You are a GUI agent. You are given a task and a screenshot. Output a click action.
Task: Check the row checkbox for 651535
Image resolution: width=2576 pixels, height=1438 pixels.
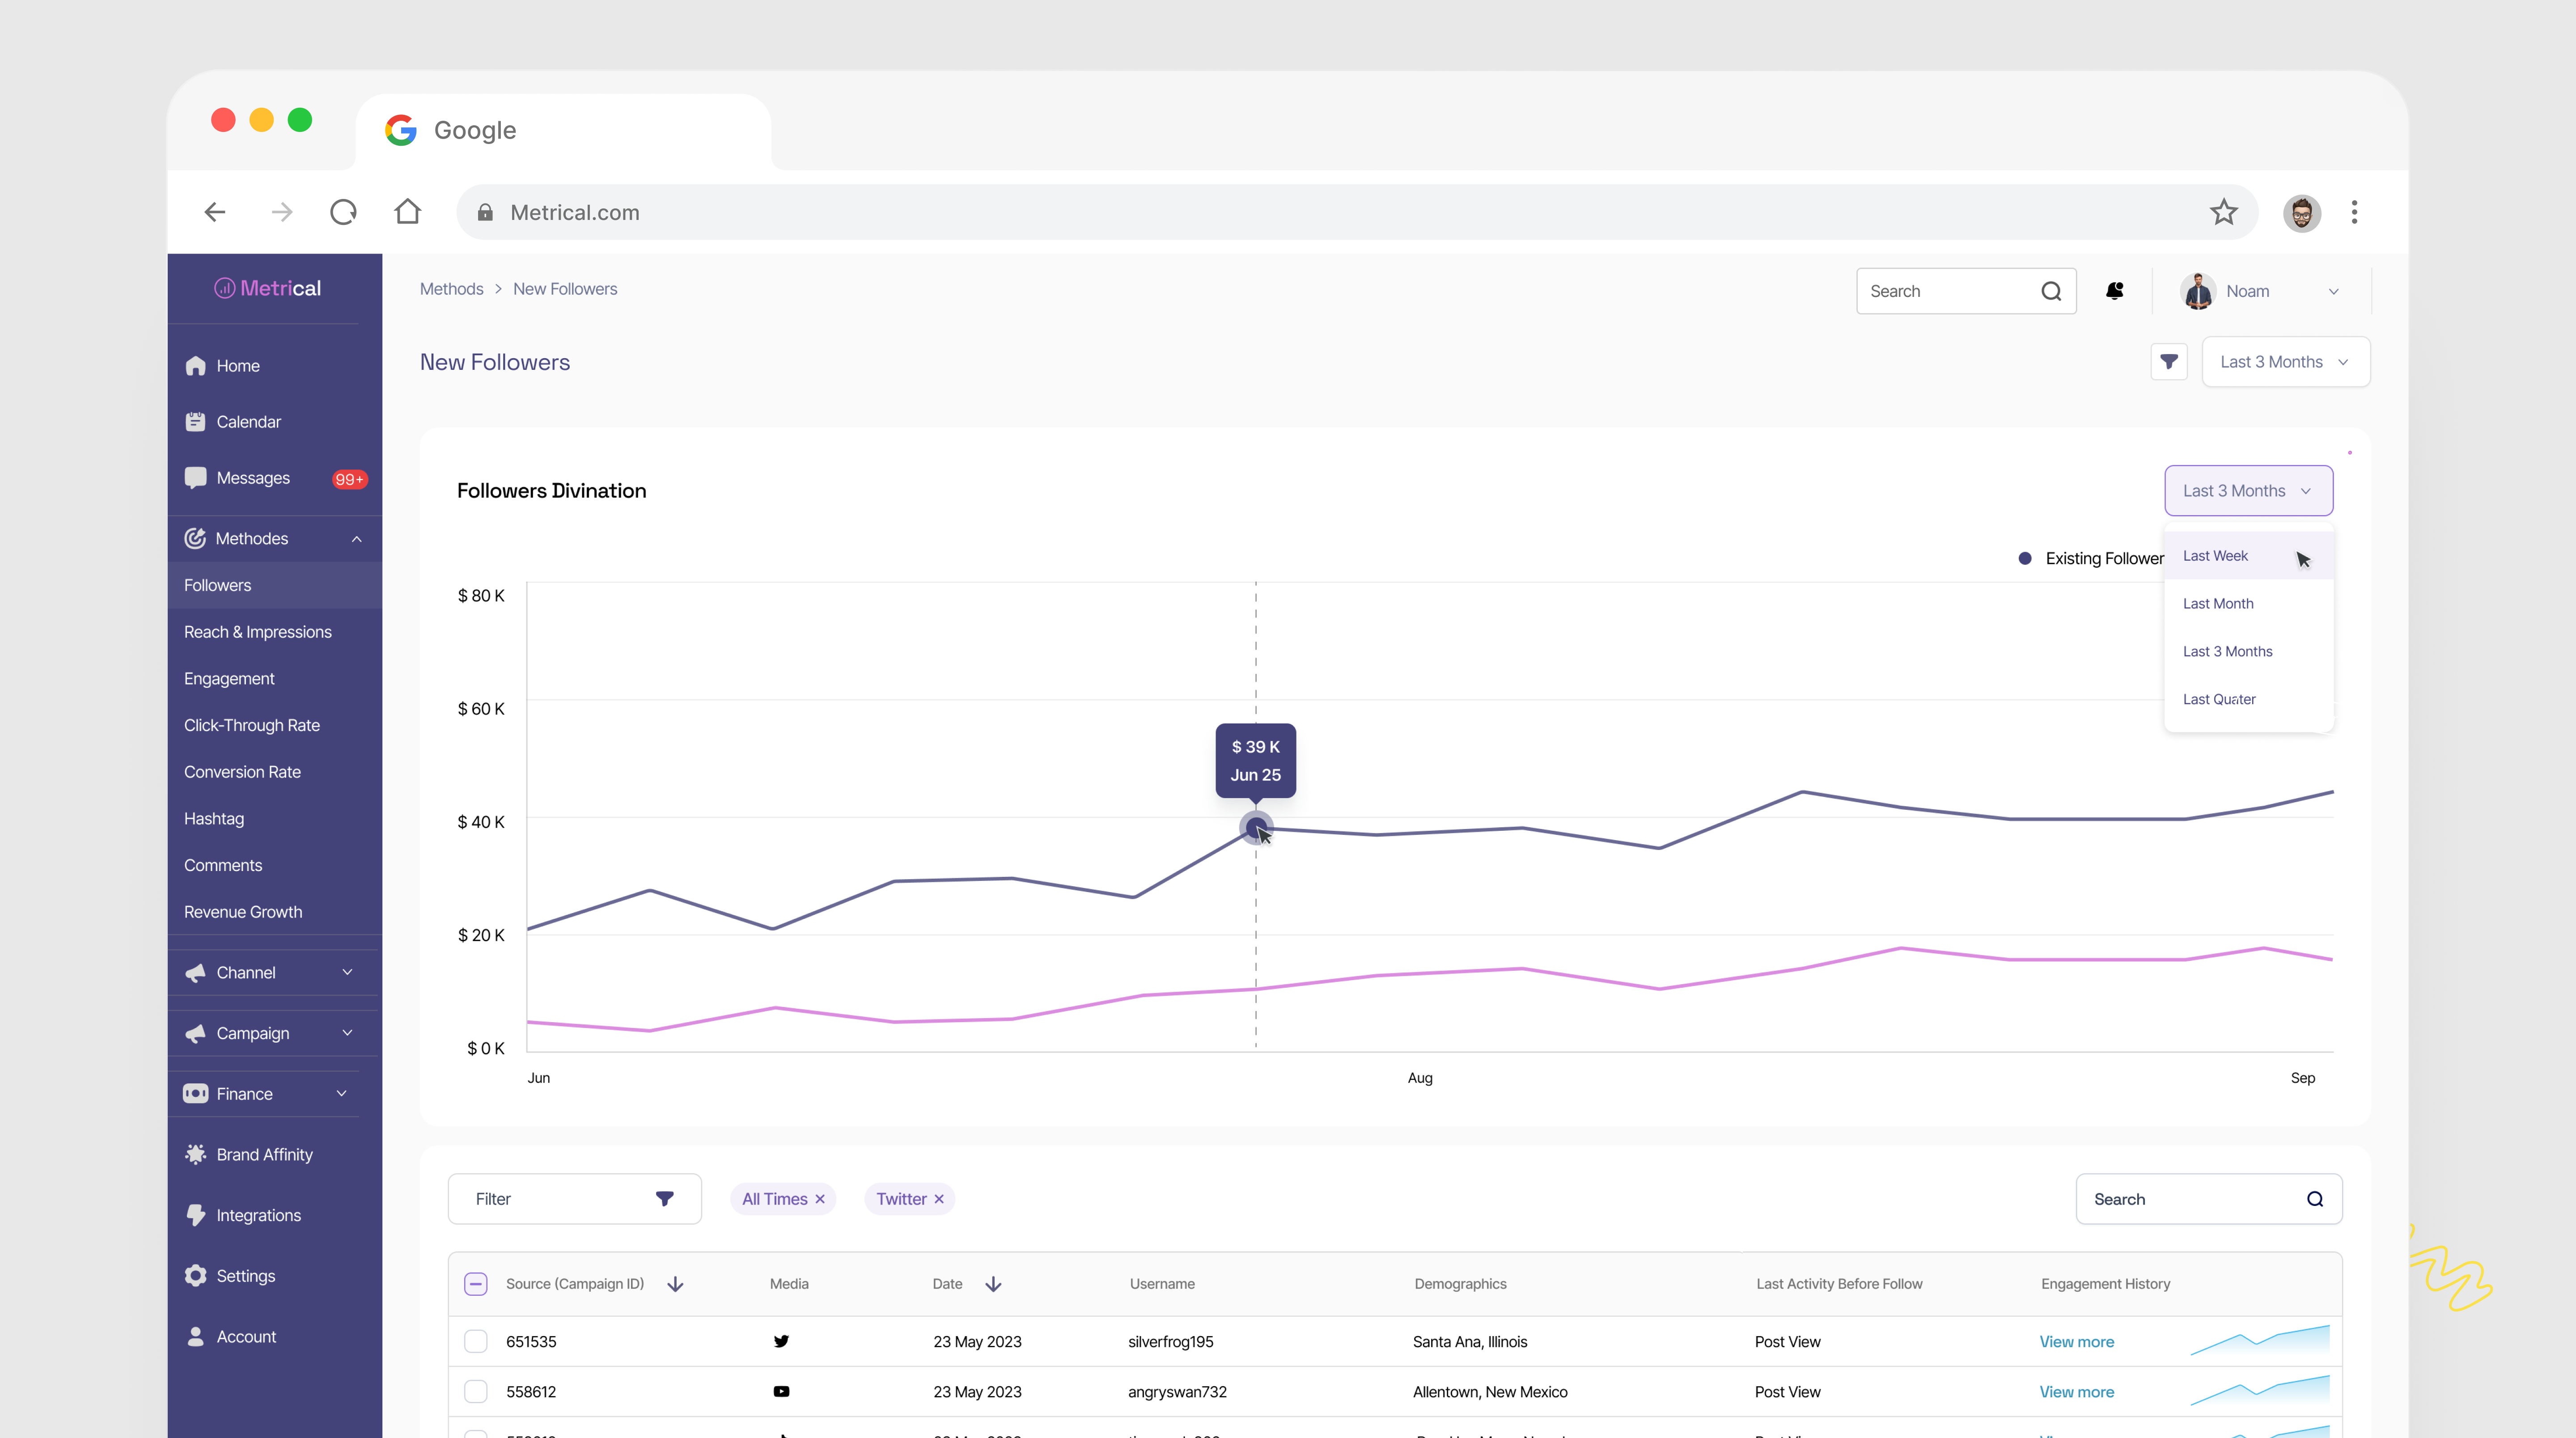tap(476, 1342)
